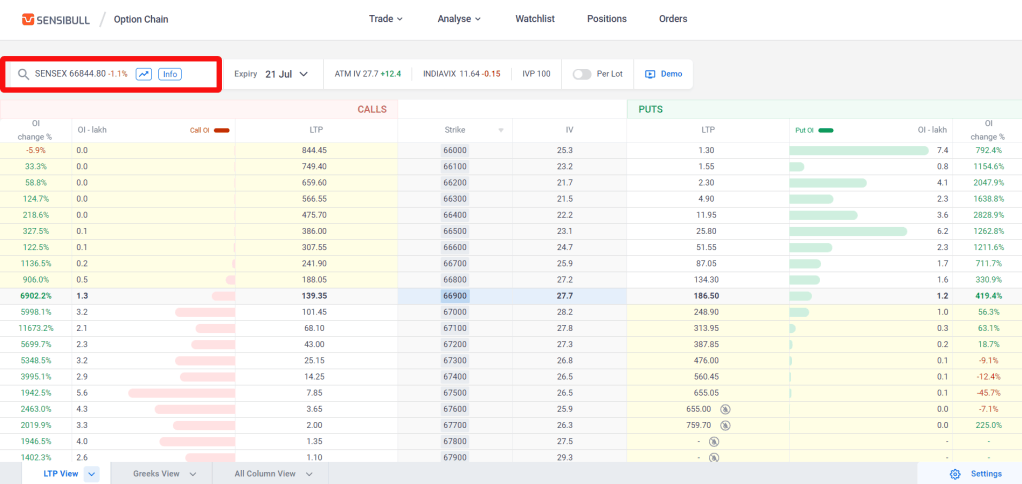Image resolution: width=1022 pixels, height=484 pixels.
Task: Select strike 66900 ATM cell
Action: [455, 296]
